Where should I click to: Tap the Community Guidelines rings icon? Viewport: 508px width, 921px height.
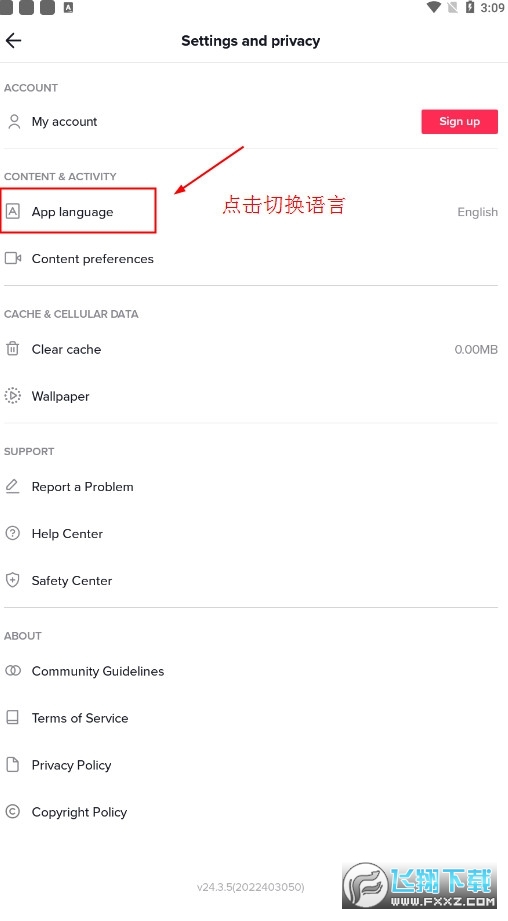point(12,671)
